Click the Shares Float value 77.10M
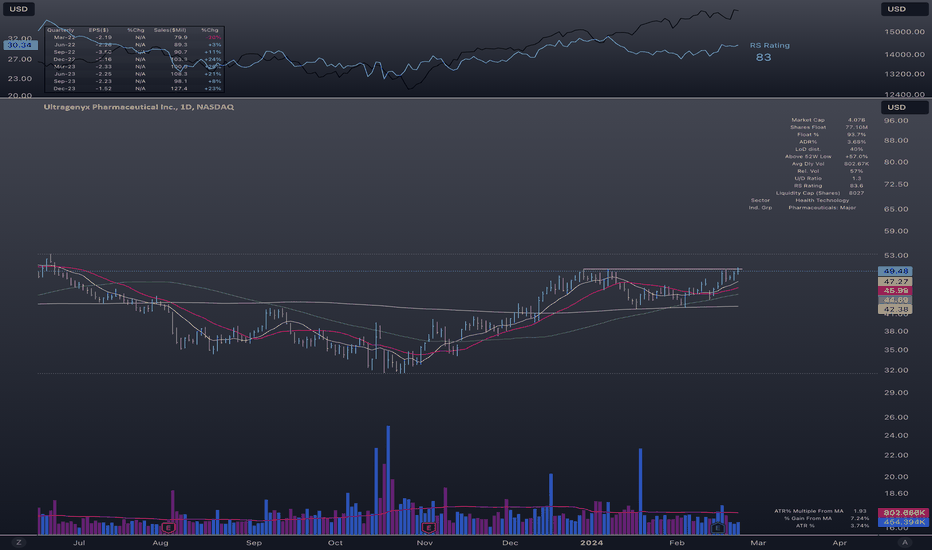932x550 pixels. pos(857,127)
